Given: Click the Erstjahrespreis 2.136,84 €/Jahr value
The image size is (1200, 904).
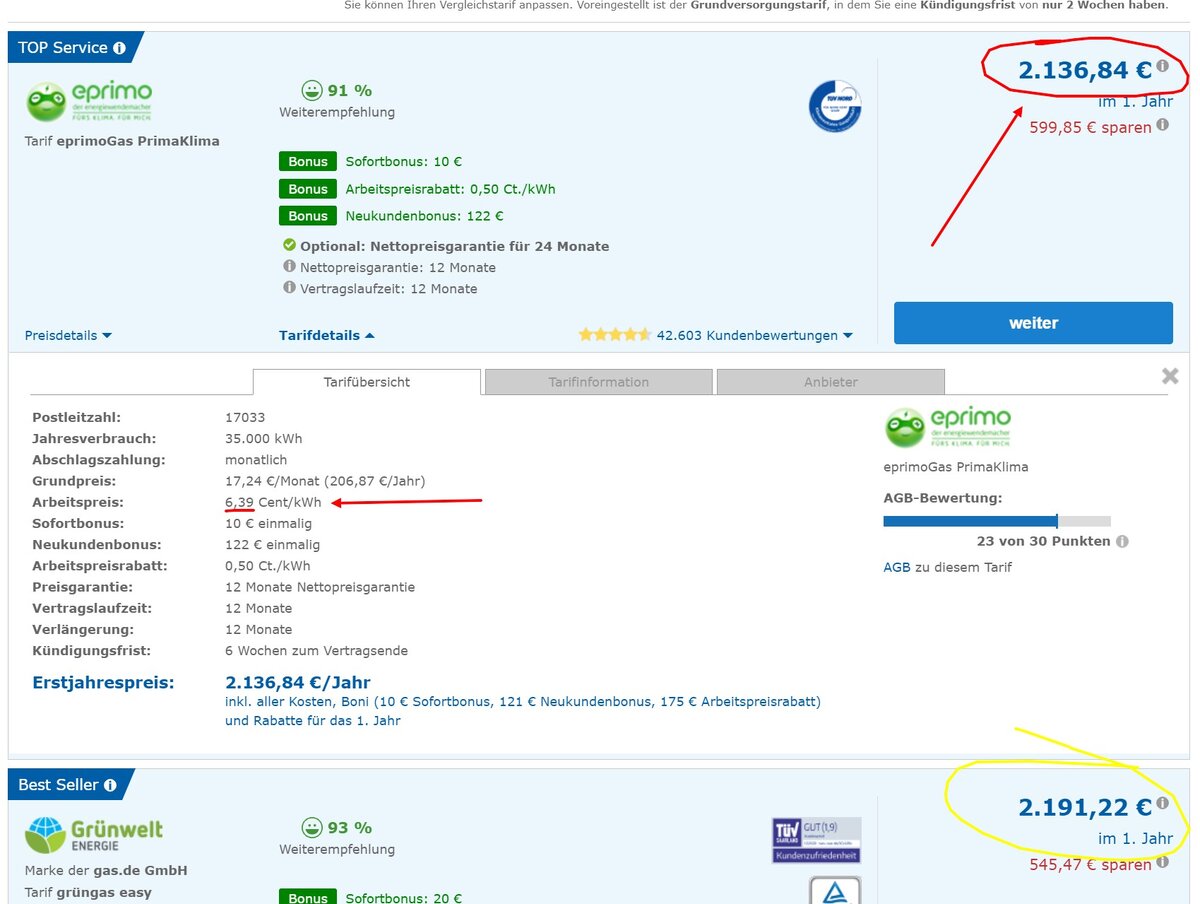Looking at the screenshot, I should (298, 682).
